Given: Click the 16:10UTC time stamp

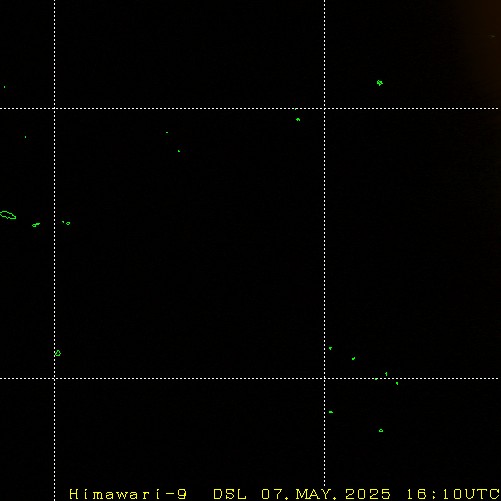Looking at the screenshot, I should click(x=453, y=494).
